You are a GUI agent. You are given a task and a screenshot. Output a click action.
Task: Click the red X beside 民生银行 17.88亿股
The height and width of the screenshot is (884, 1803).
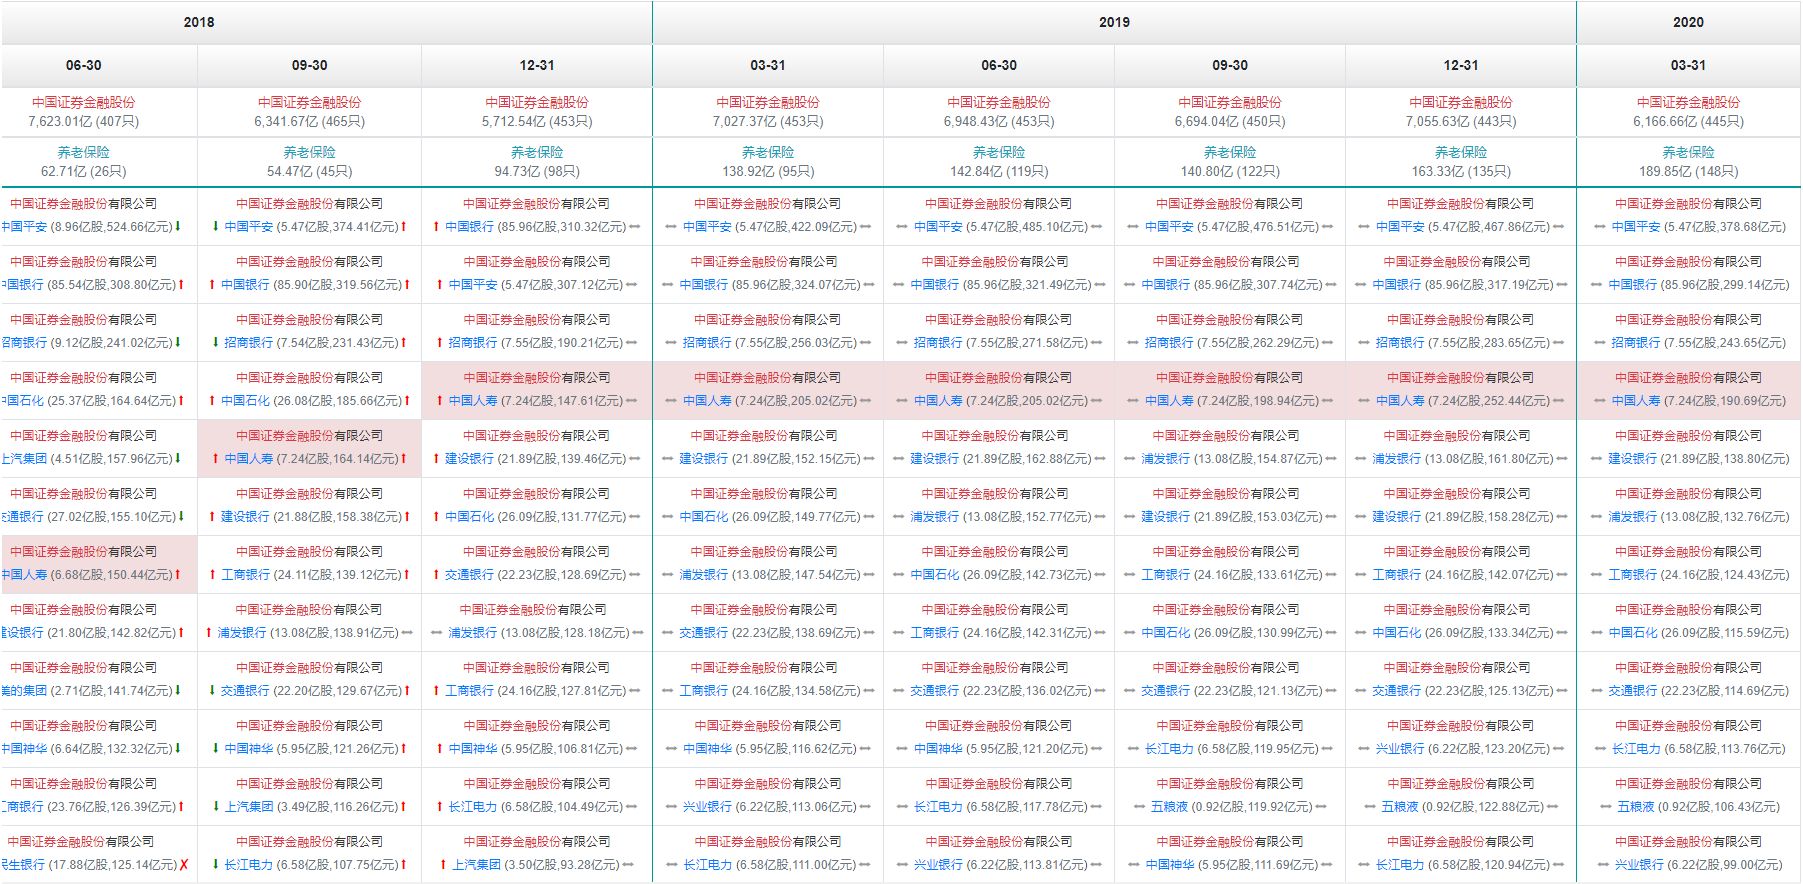[184, 865]
